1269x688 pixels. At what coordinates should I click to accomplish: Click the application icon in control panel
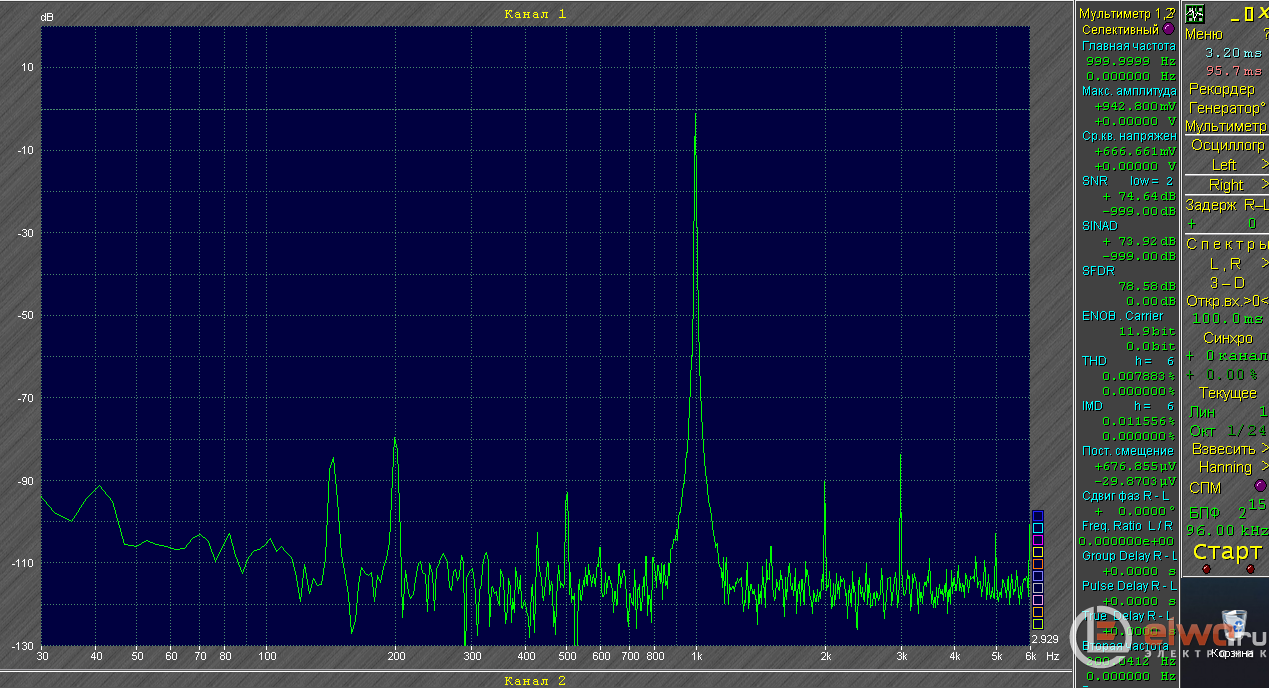(1194, 14)
